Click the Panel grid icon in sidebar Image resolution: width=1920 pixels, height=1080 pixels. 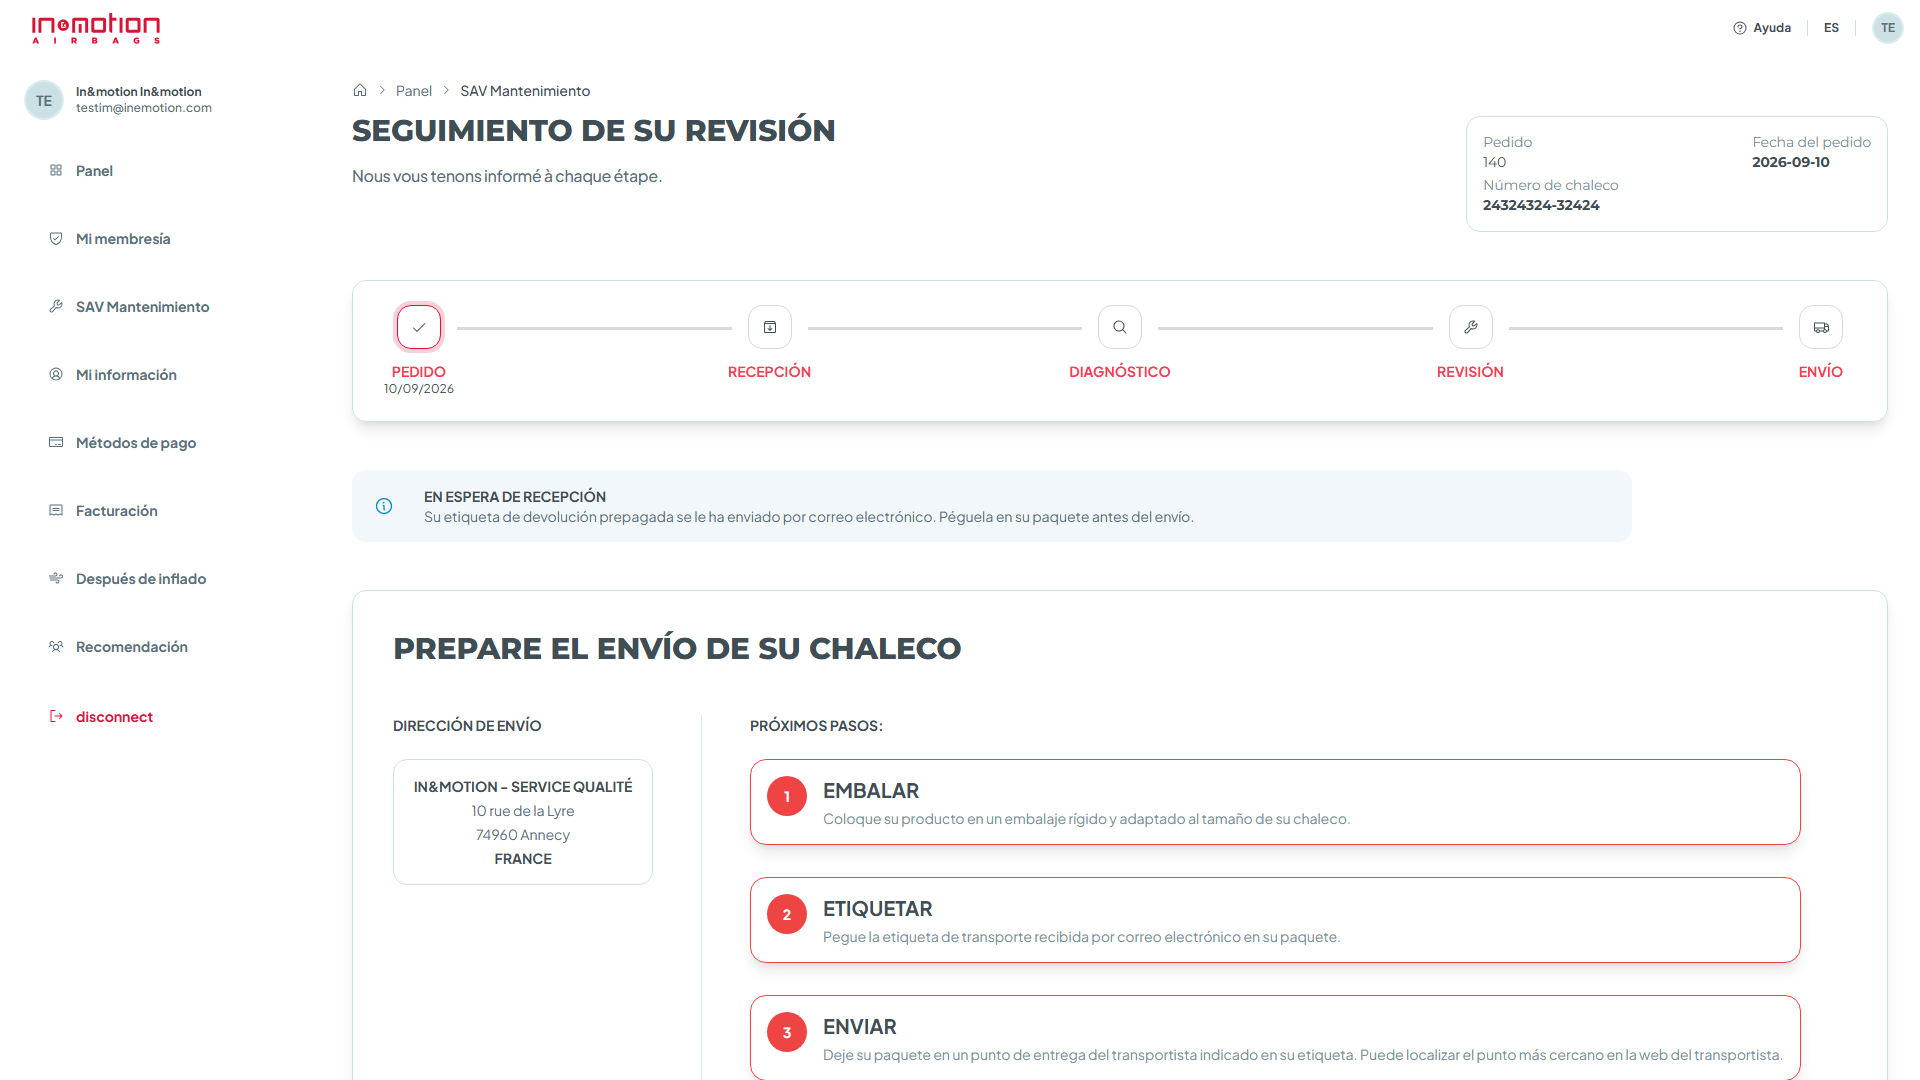coord(56,170)
